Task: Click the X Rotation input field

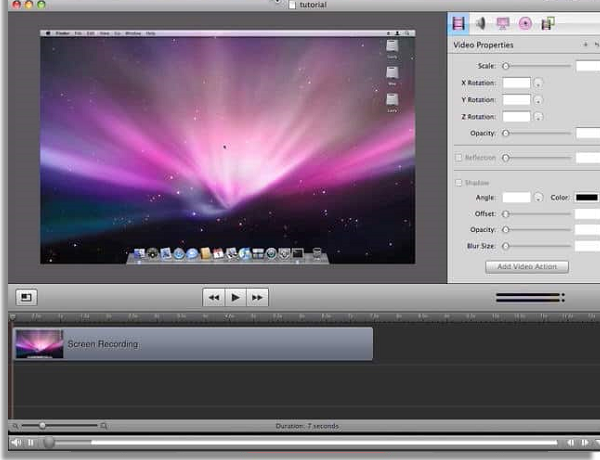Action: click(x=516, y=83)
